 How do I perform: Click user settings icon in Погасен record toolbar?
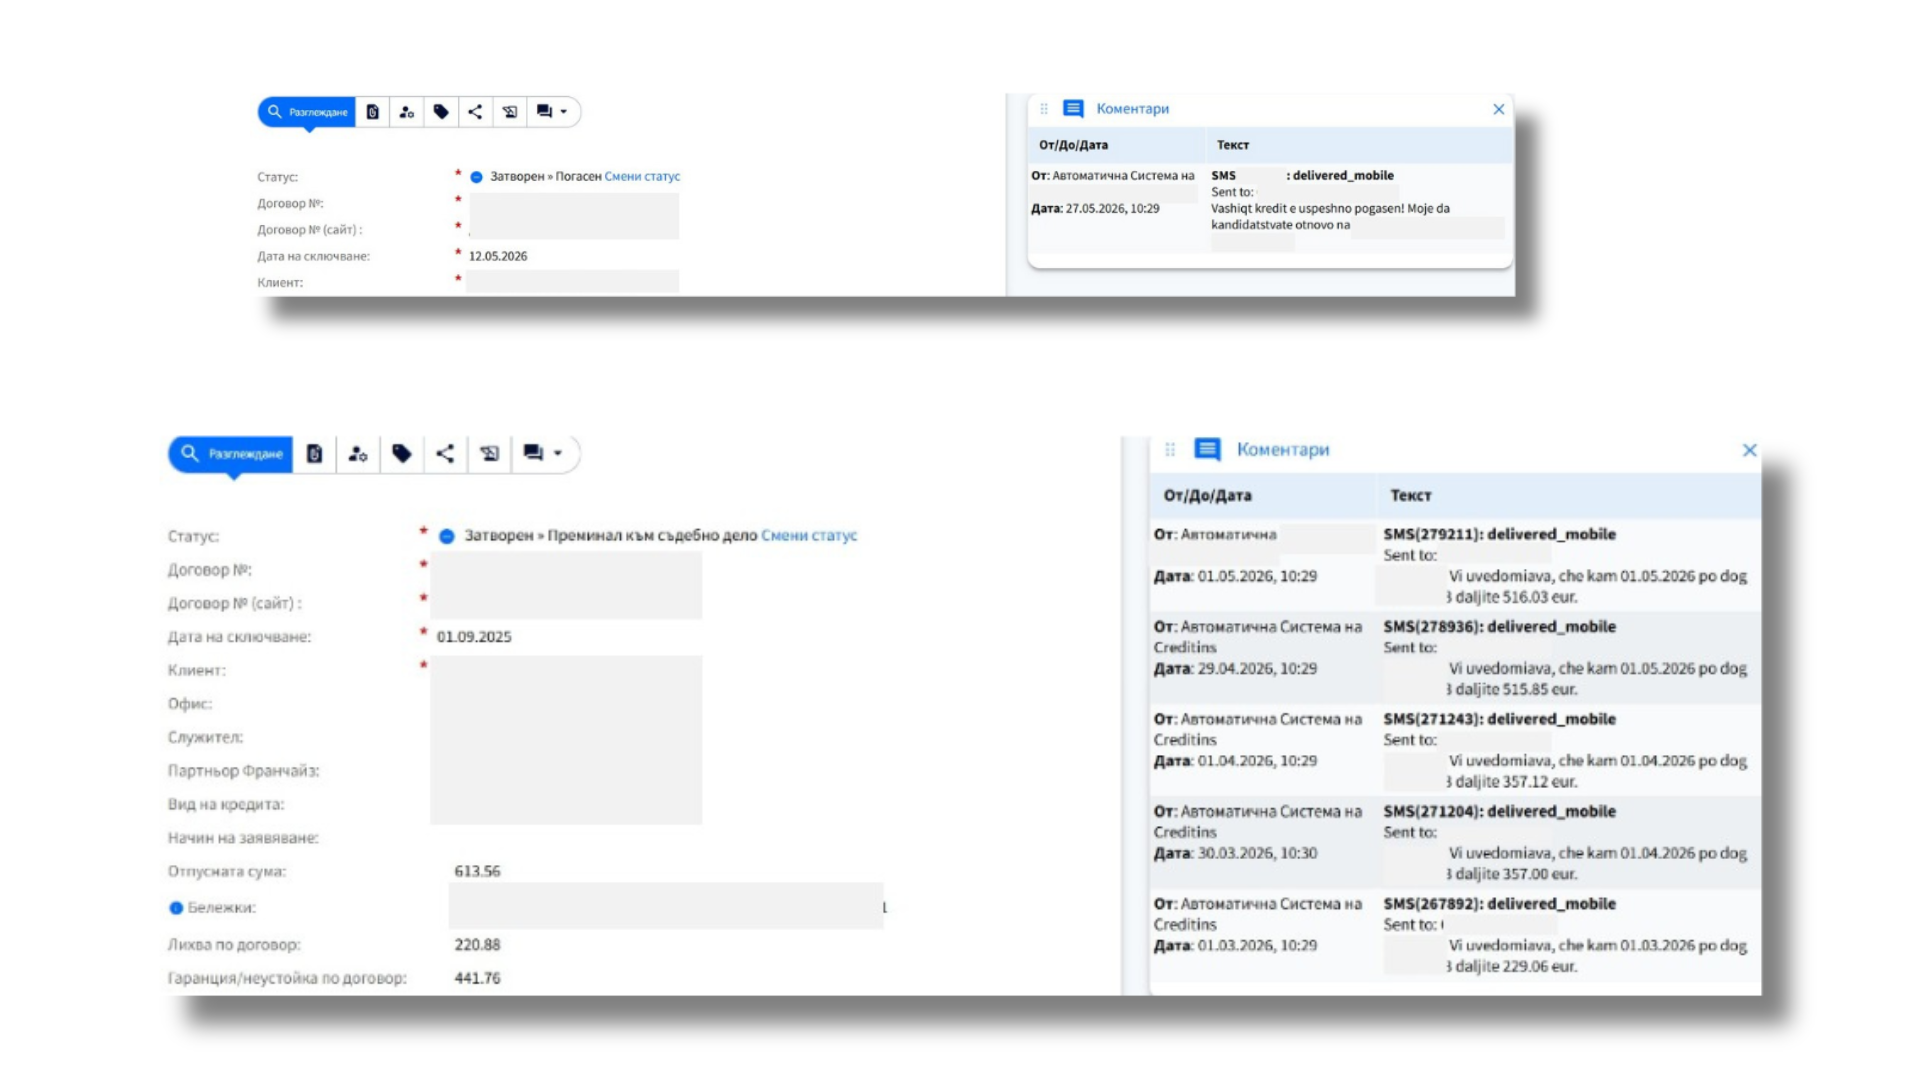(406, 112)
